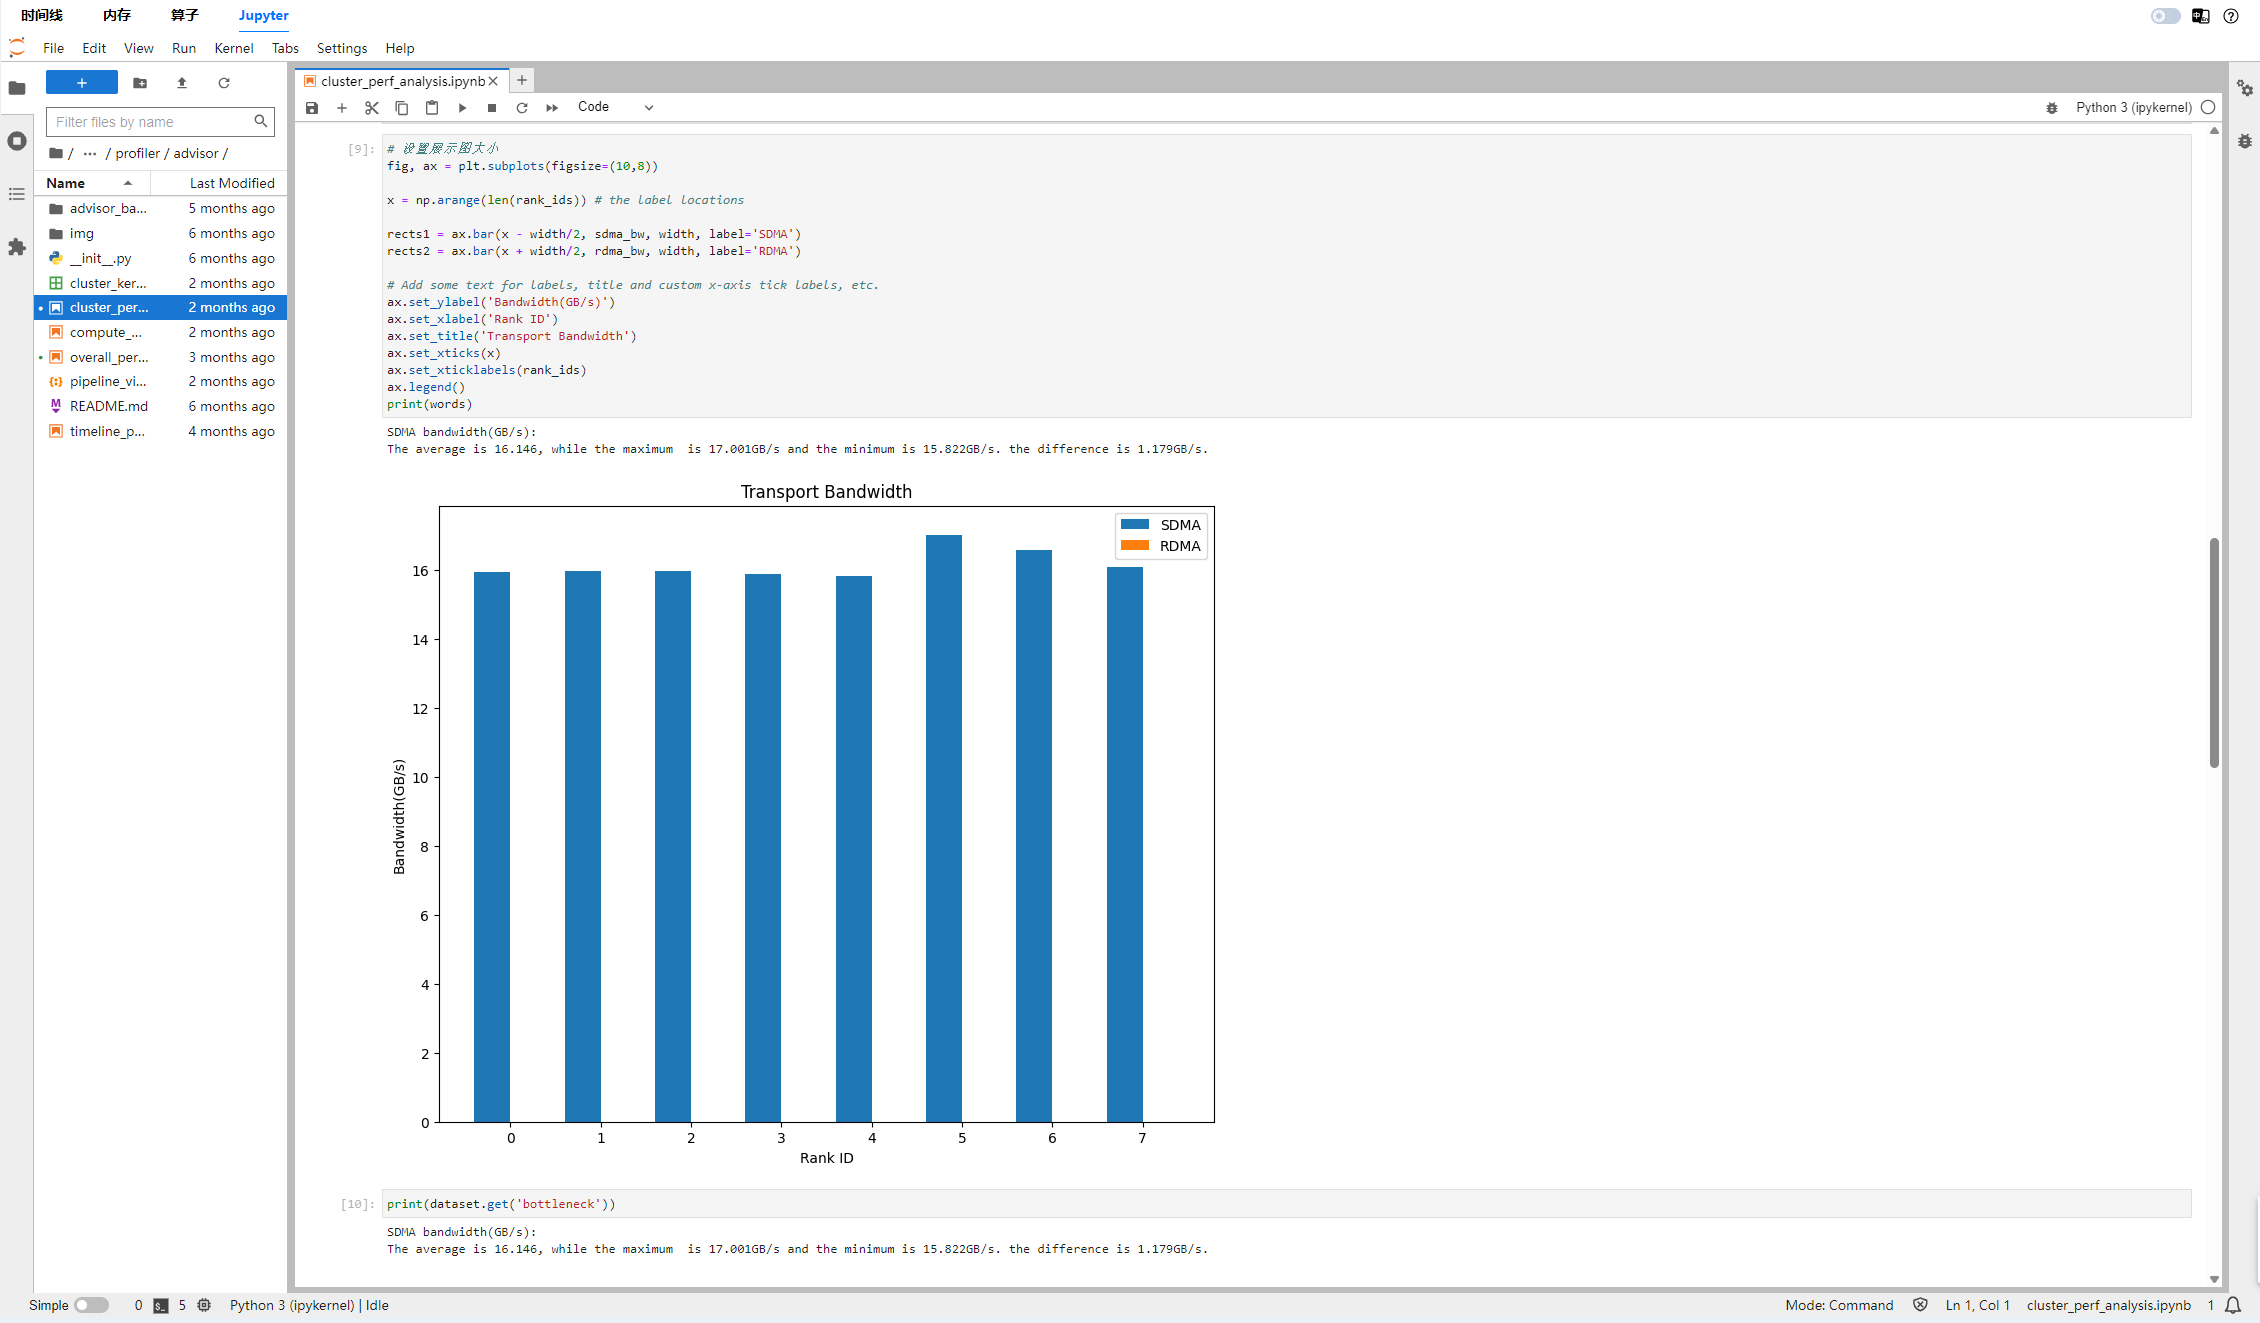The height and width of the screenshot is (1323, 2260).
Task: Open the Settings menu
Action: coord(342,48)
